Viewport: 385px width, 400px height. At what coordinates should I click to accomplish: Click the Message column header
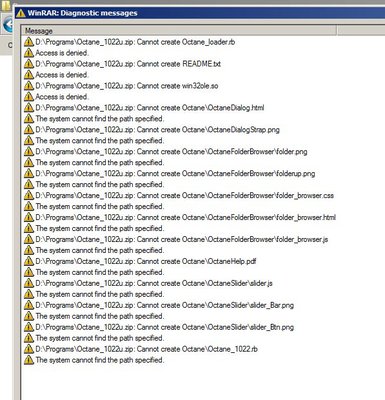[180, 31]
